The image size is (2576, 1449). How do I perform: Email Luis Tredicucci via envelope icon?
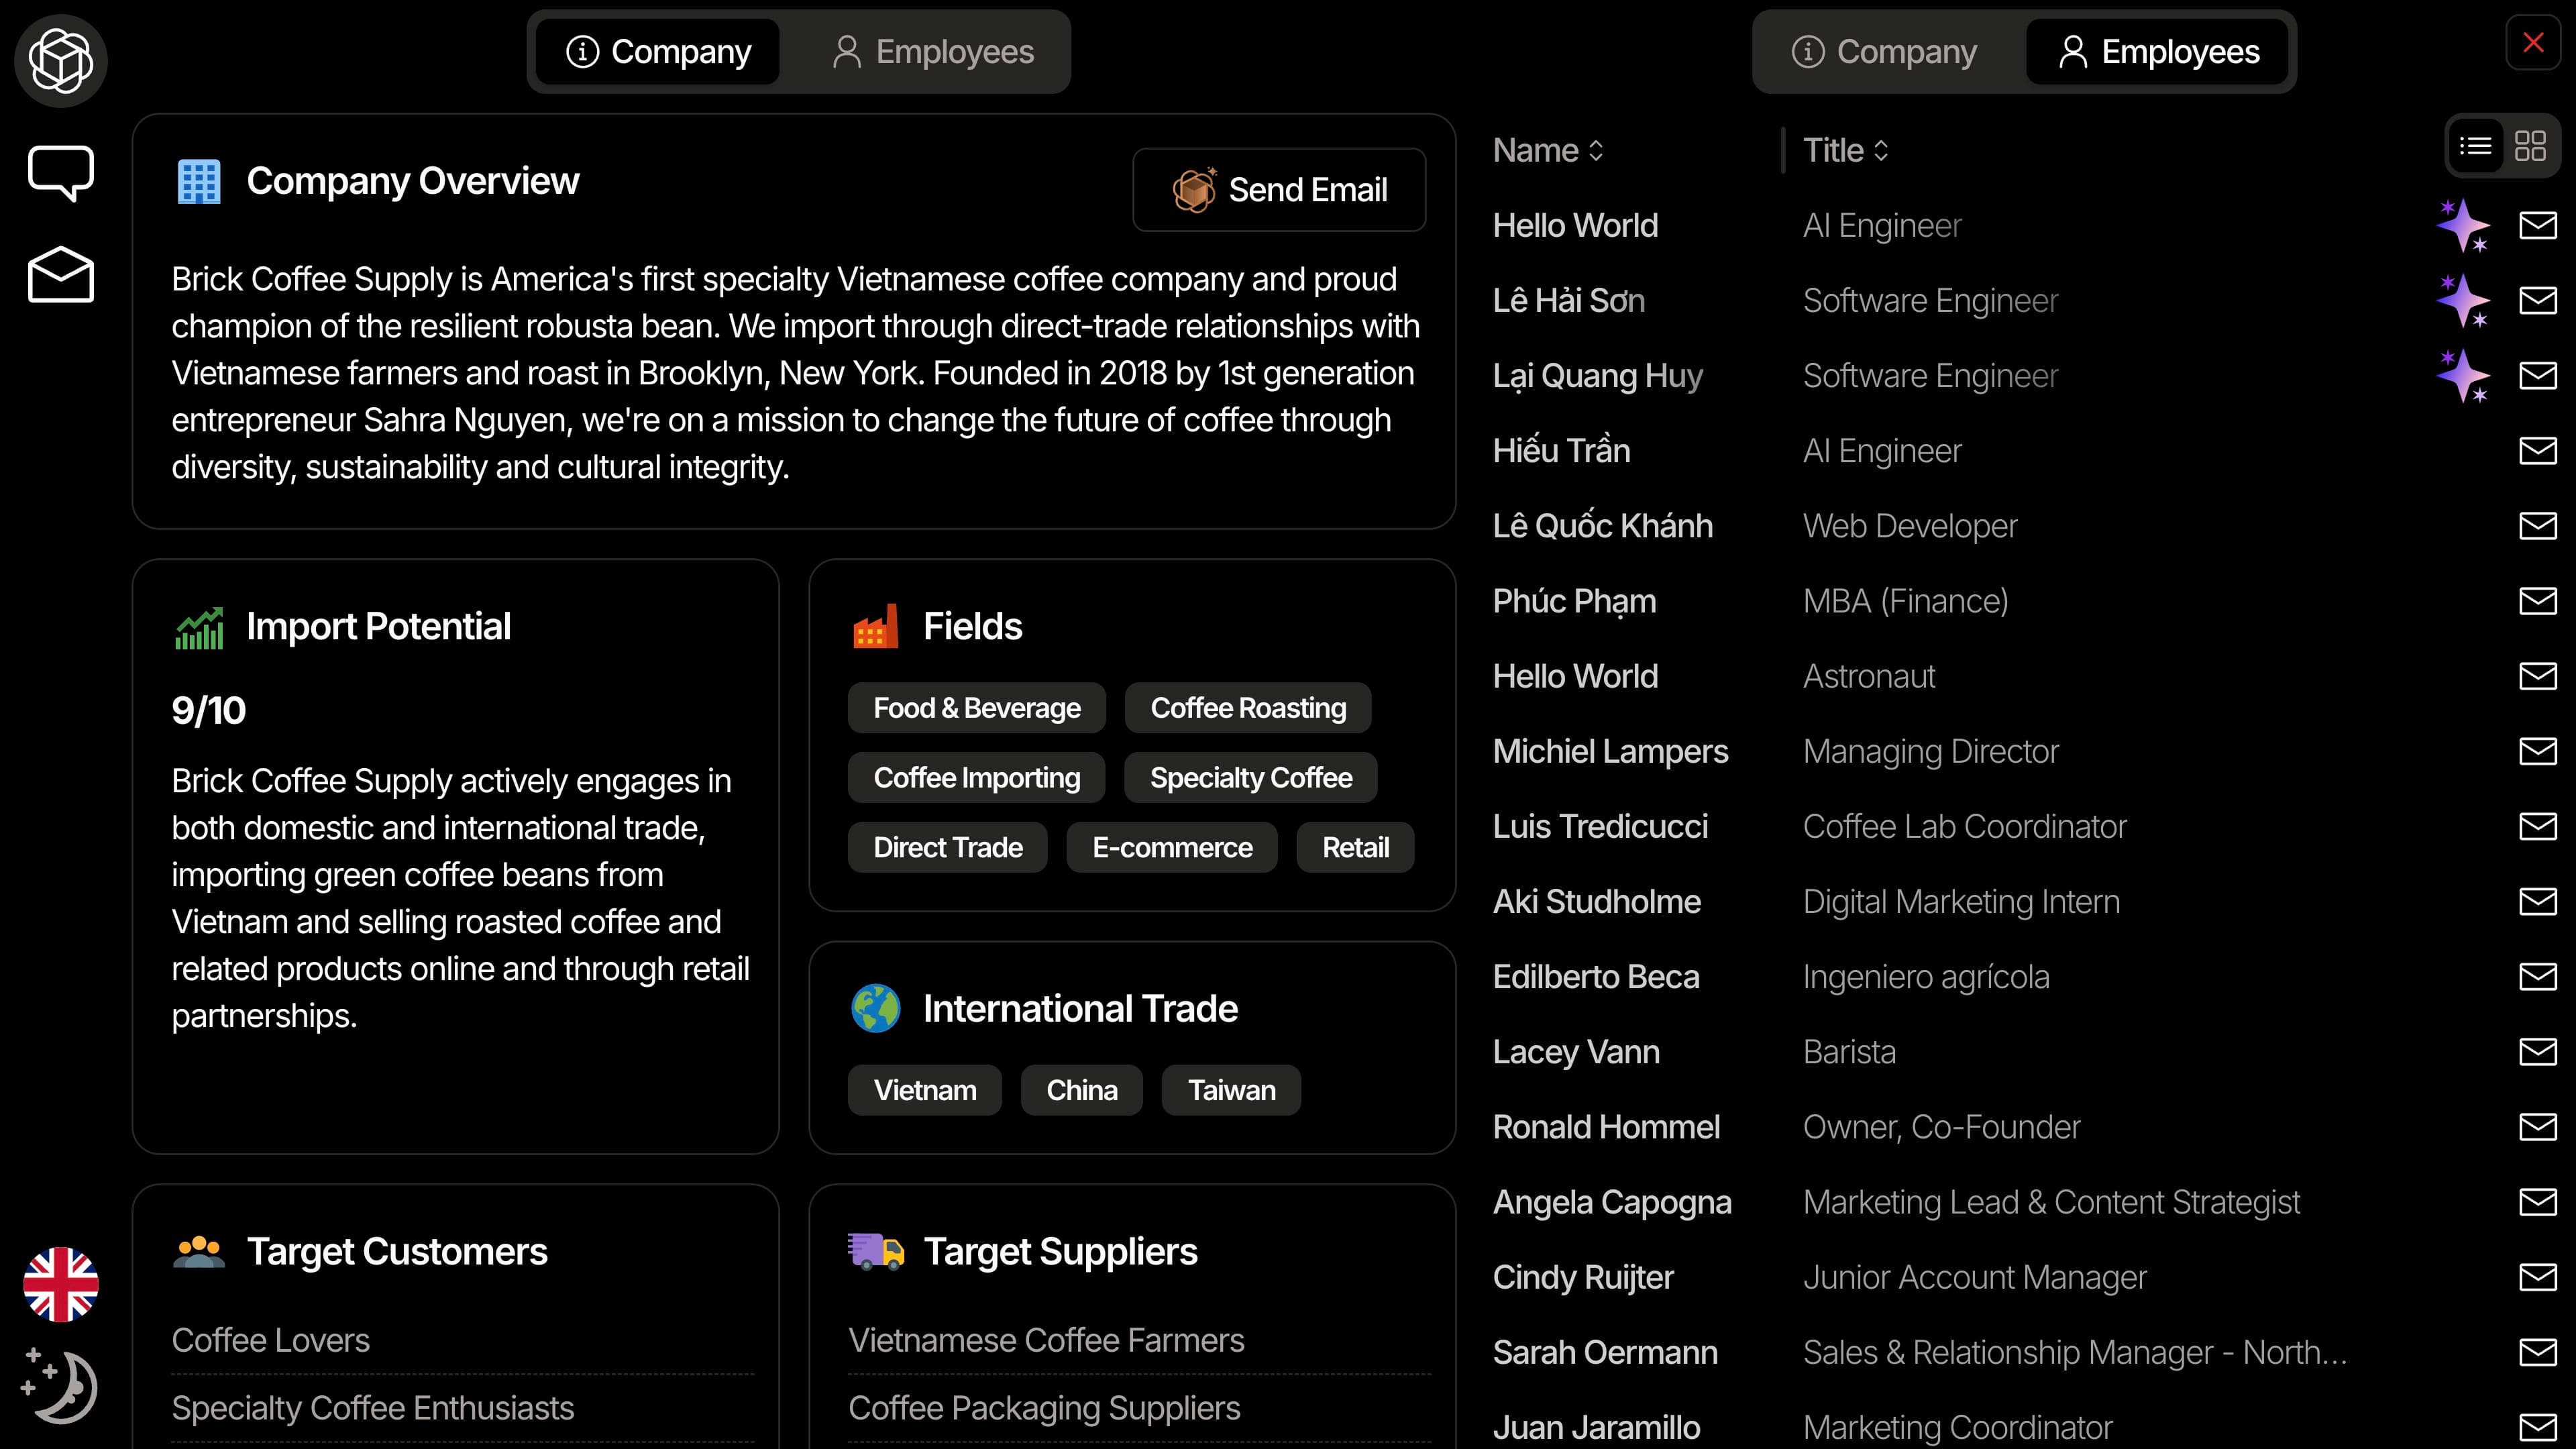(2537, 826)
